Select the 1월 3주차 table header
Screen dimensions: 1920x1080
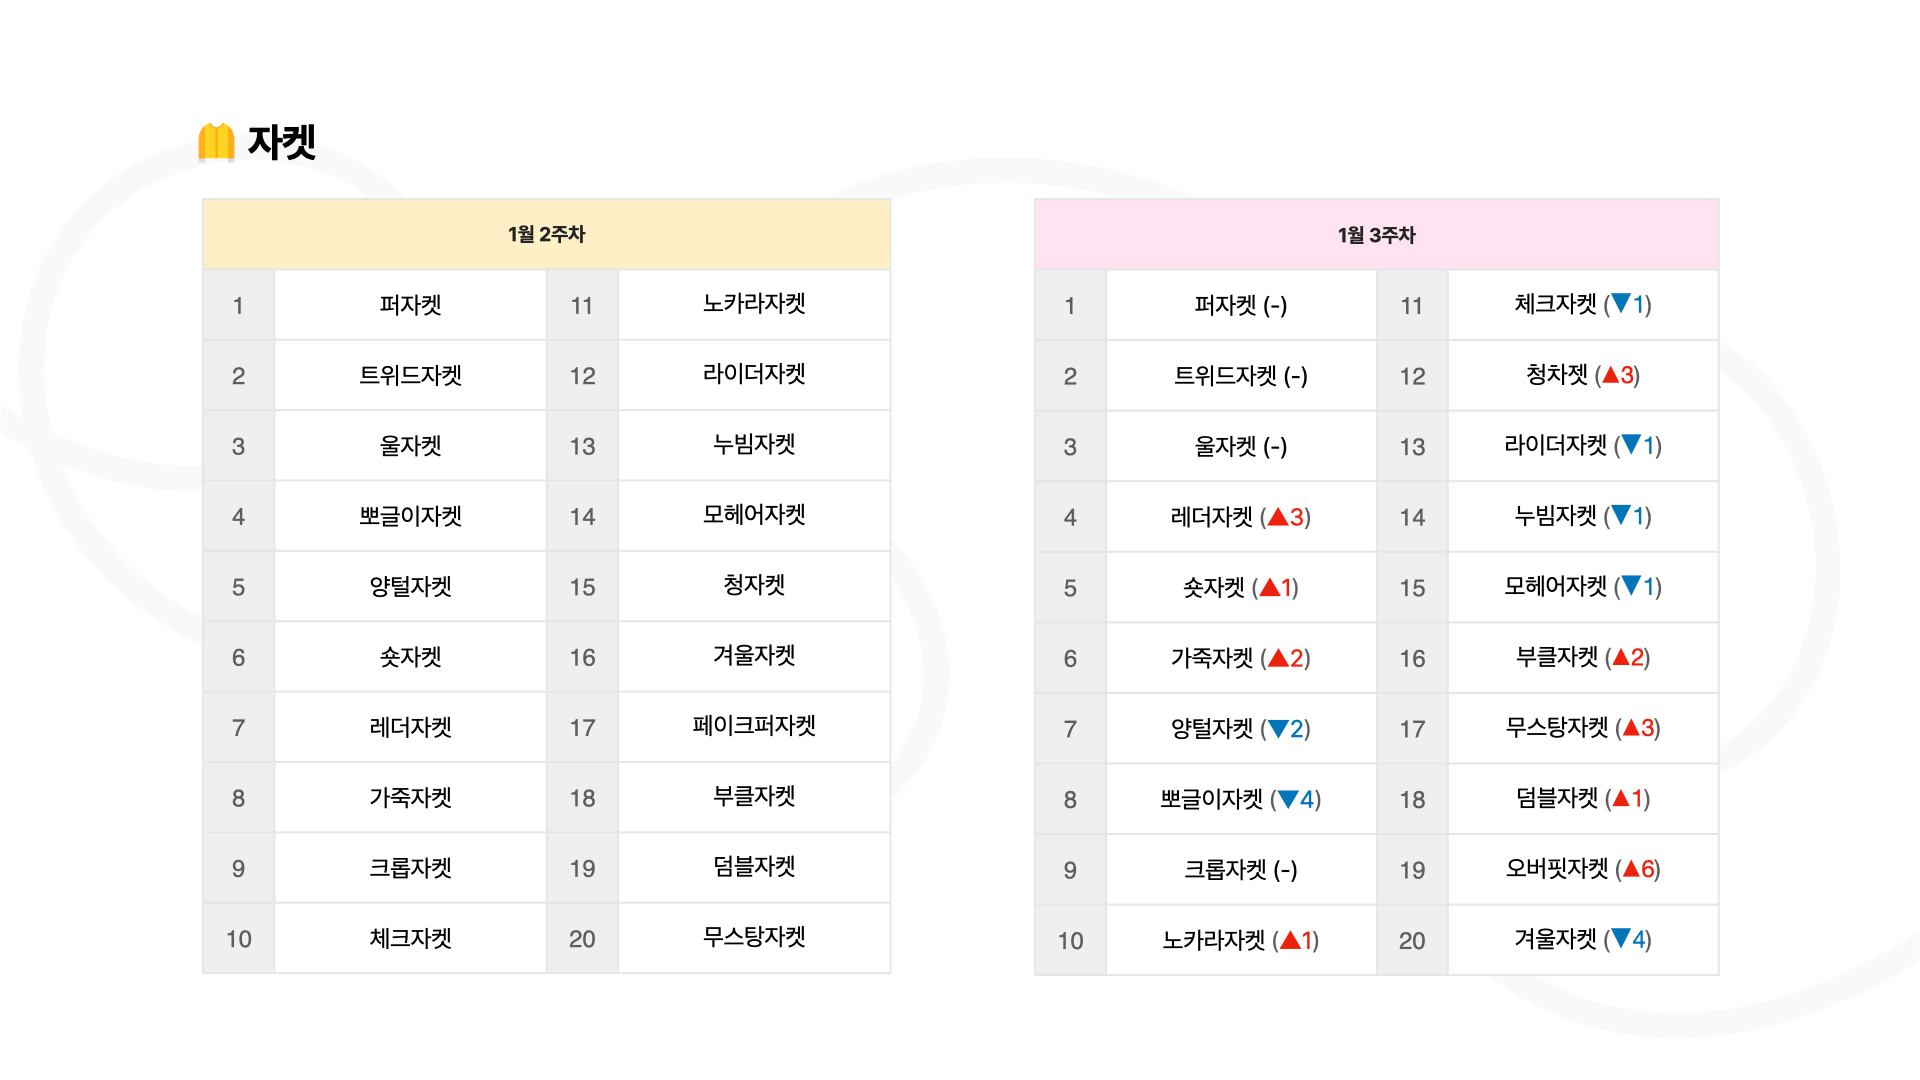coord(1376,235)
